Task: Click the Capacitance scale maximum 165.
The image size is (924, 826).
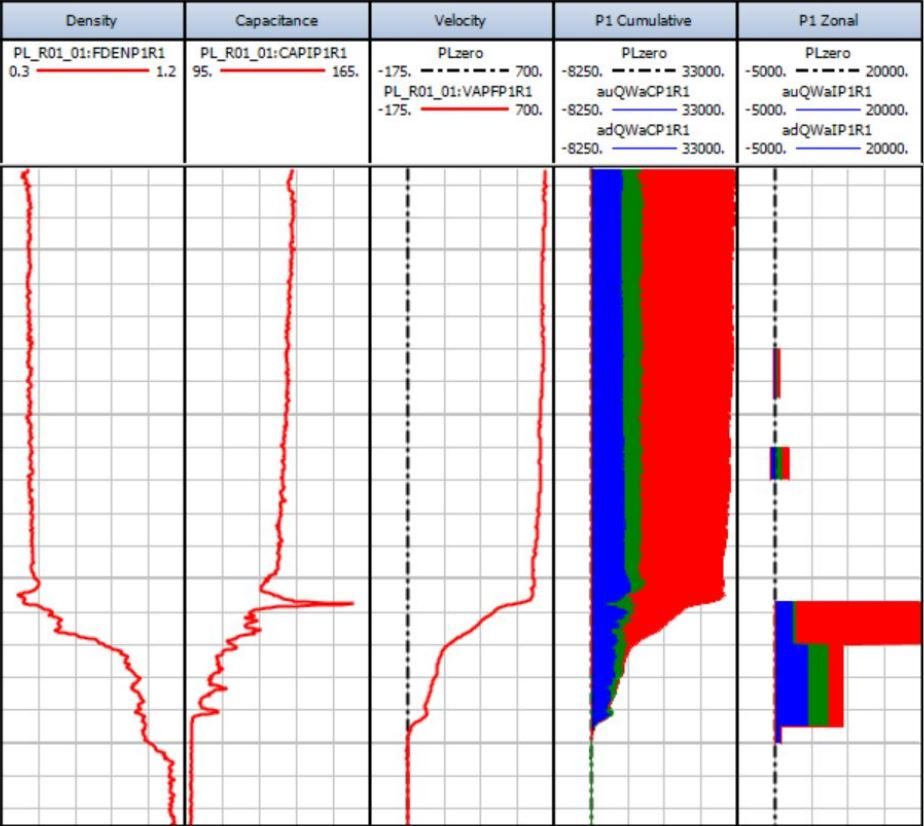Action: tap(345, 72)
